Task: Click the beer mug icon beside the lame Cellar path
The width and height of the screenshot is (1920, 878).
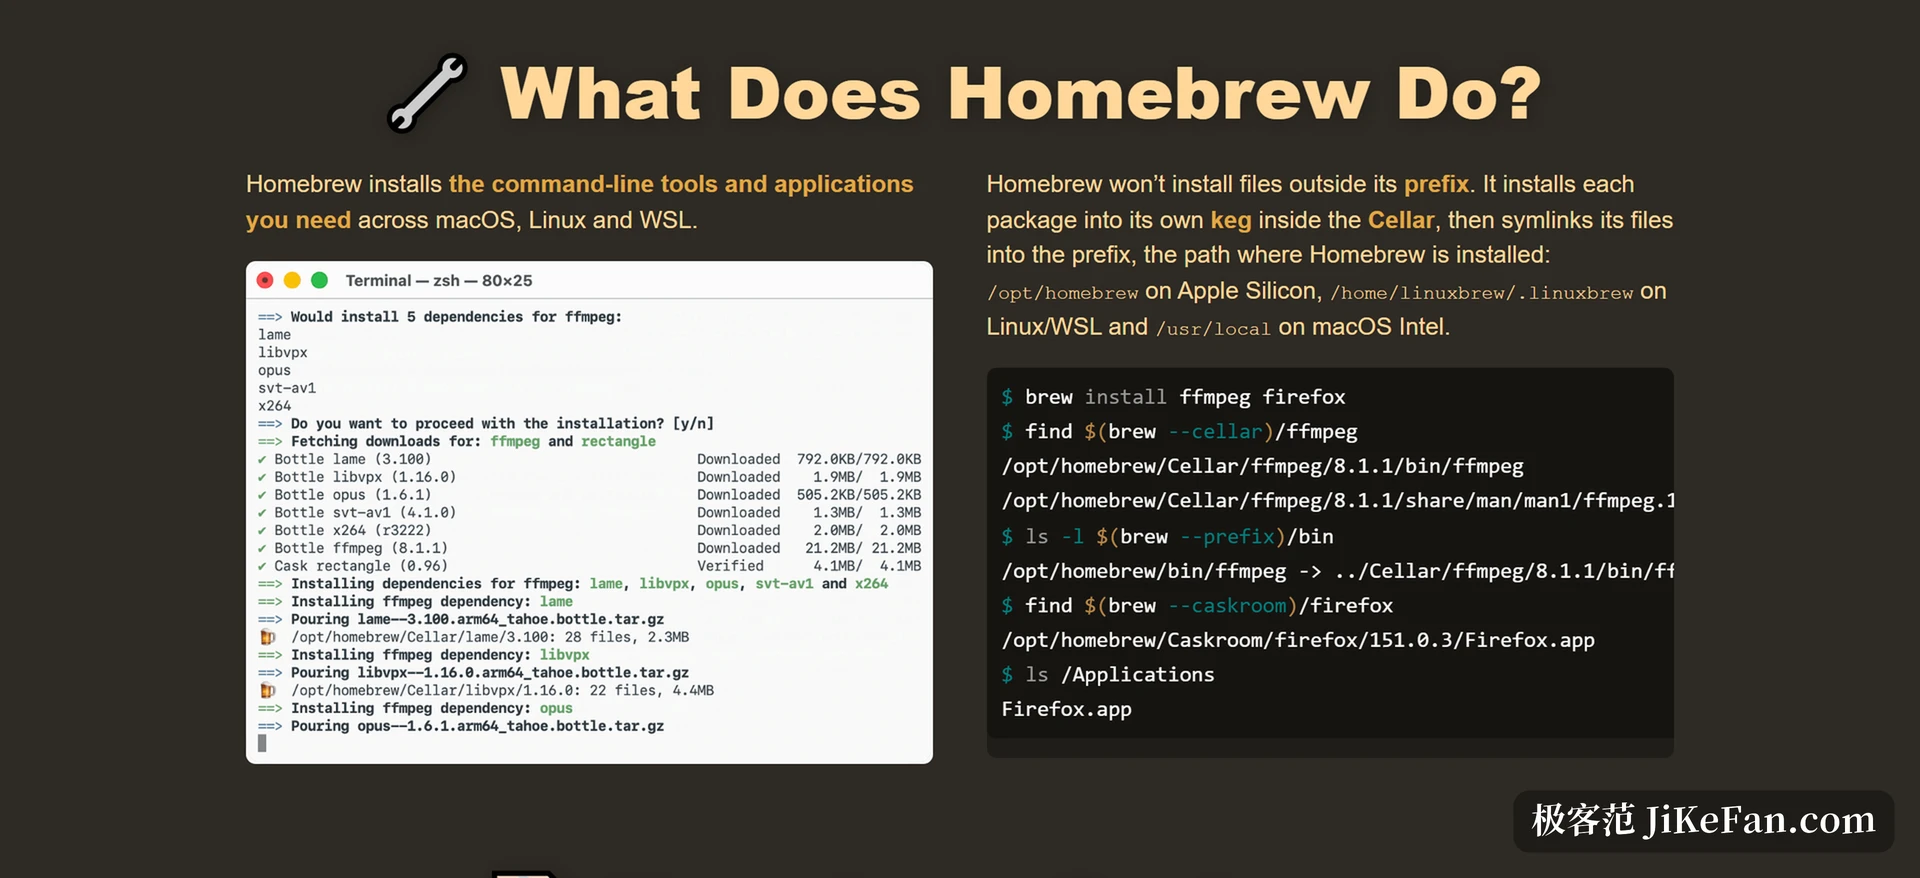Action: (267, 637)
